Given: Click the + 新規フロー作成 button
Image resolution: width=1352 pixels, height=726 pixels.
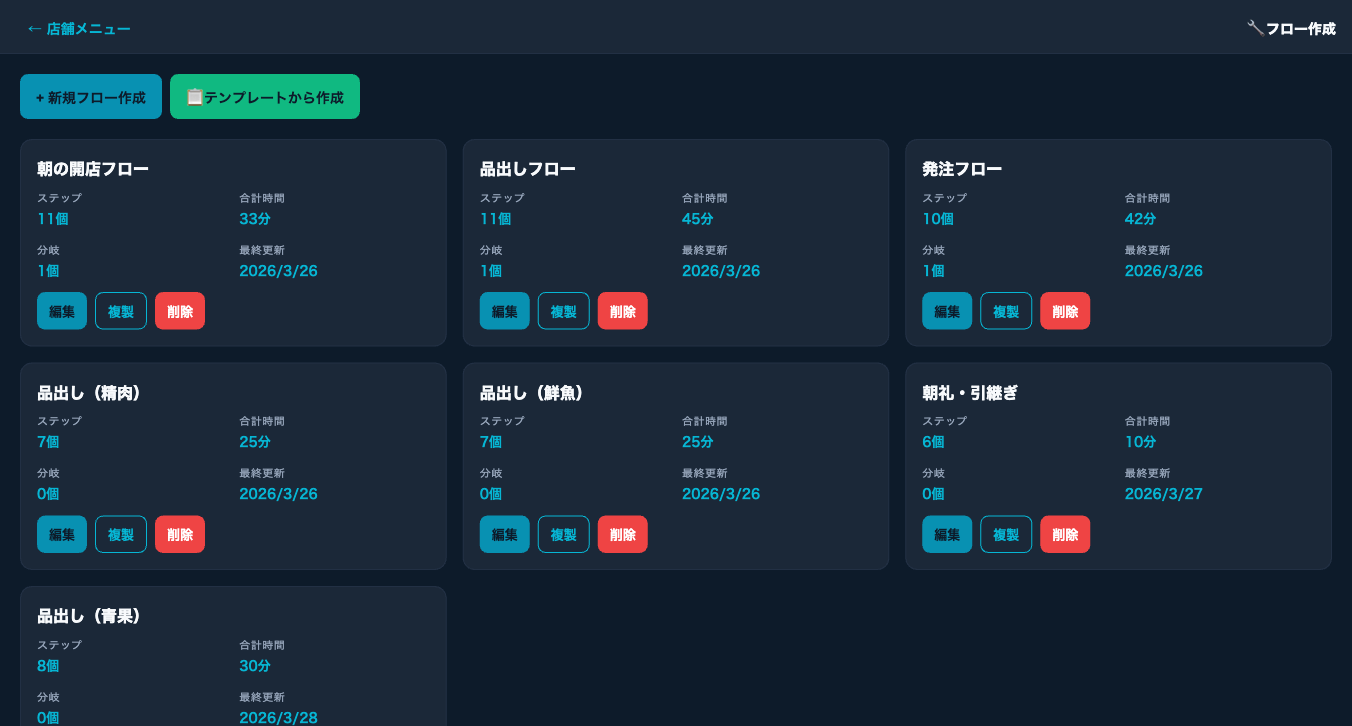Looking at the screenshot, I should pyautogui.click(x=91, y=97).
